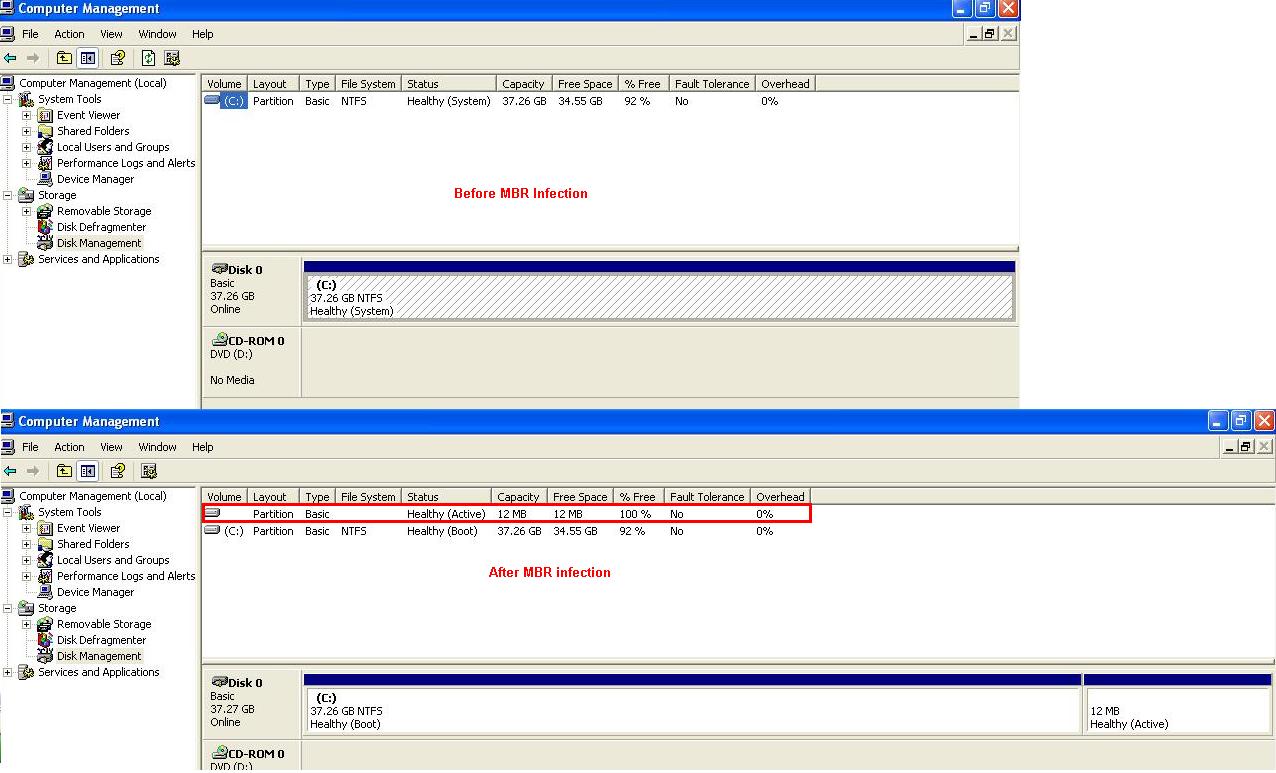Select Shared Folders icon in bottom window tree

(45, 544)
